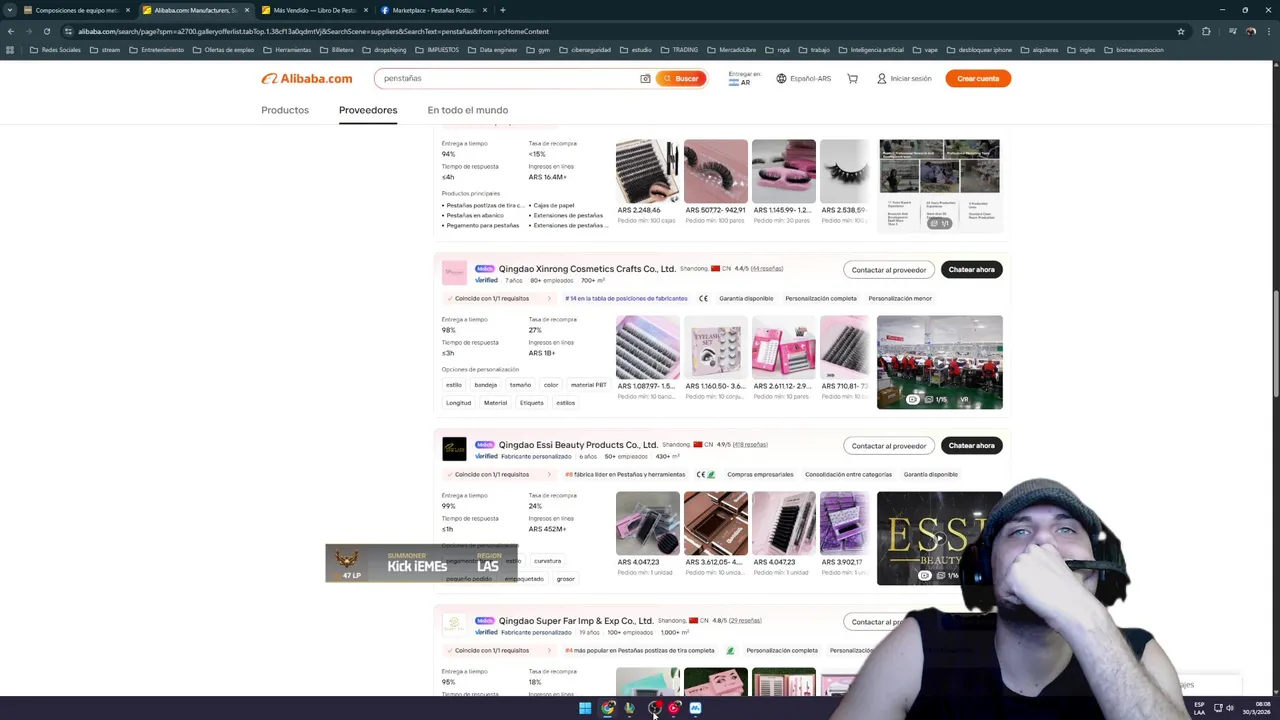This screenshot has height=720, width=1280.
Task: Open Qingdao Super Far Imp & Exp link
Action: click(x=576, y=621)
